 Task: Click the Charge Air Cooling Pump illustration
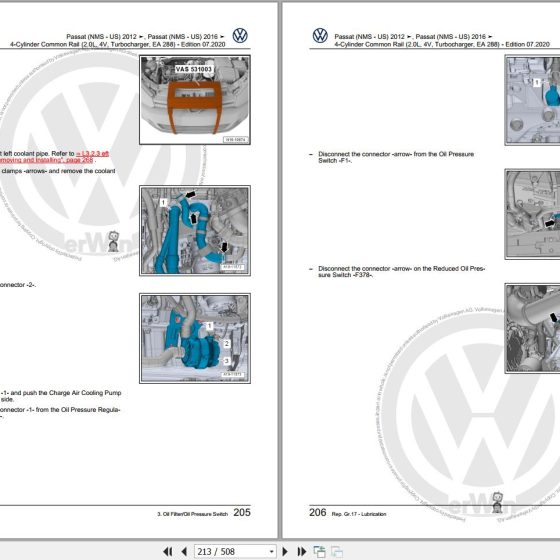click(x=195, y=339)
